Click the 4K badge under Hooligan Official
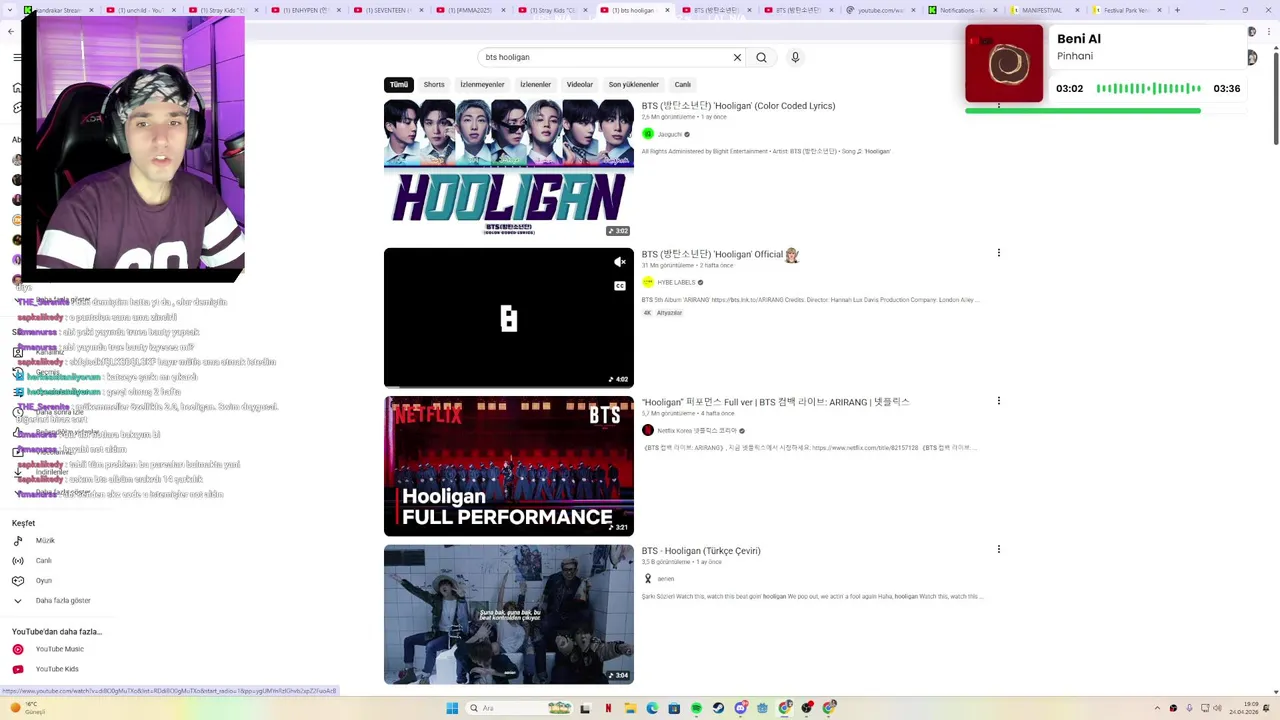The image size is (1280, 720). (647, 313)
